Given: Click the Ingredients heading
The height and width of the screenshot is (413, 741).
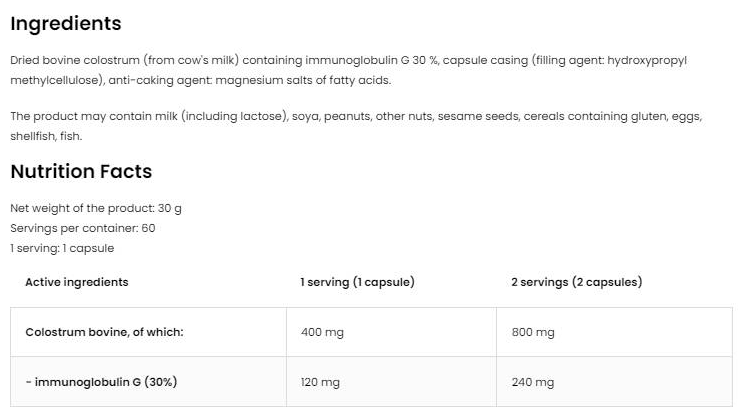Looking at the screenshot, I should (65, 23).
